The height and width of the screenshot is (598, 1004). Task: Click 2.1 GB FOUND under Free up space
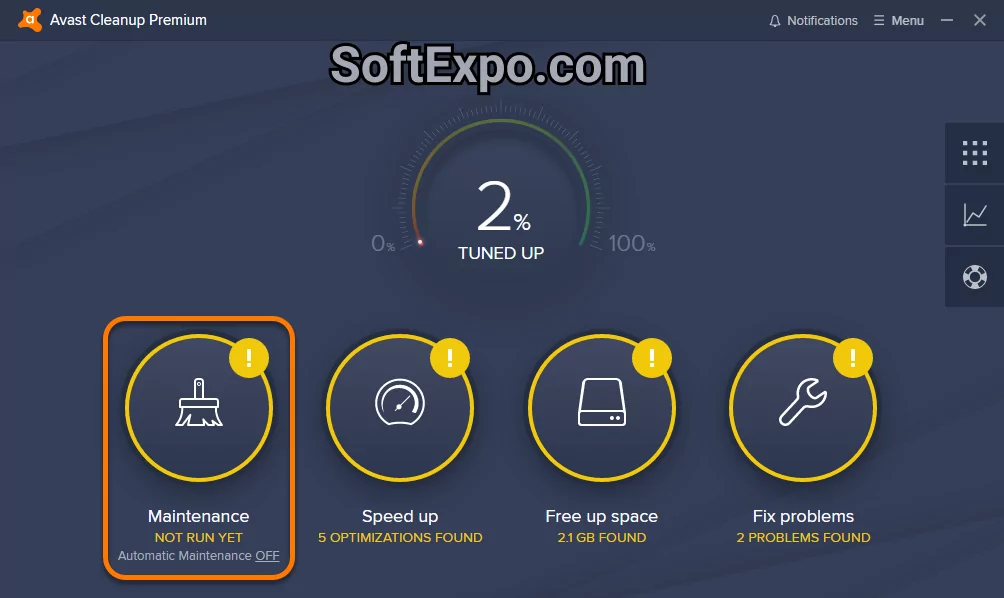(601, 537)
